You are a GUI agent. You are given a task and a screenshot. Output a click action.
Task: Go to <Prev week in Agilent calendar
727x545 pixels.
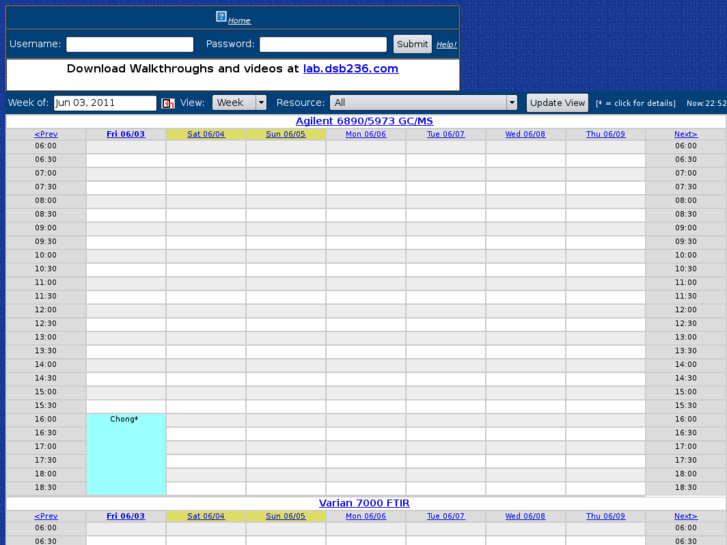(x=46, y=134)
